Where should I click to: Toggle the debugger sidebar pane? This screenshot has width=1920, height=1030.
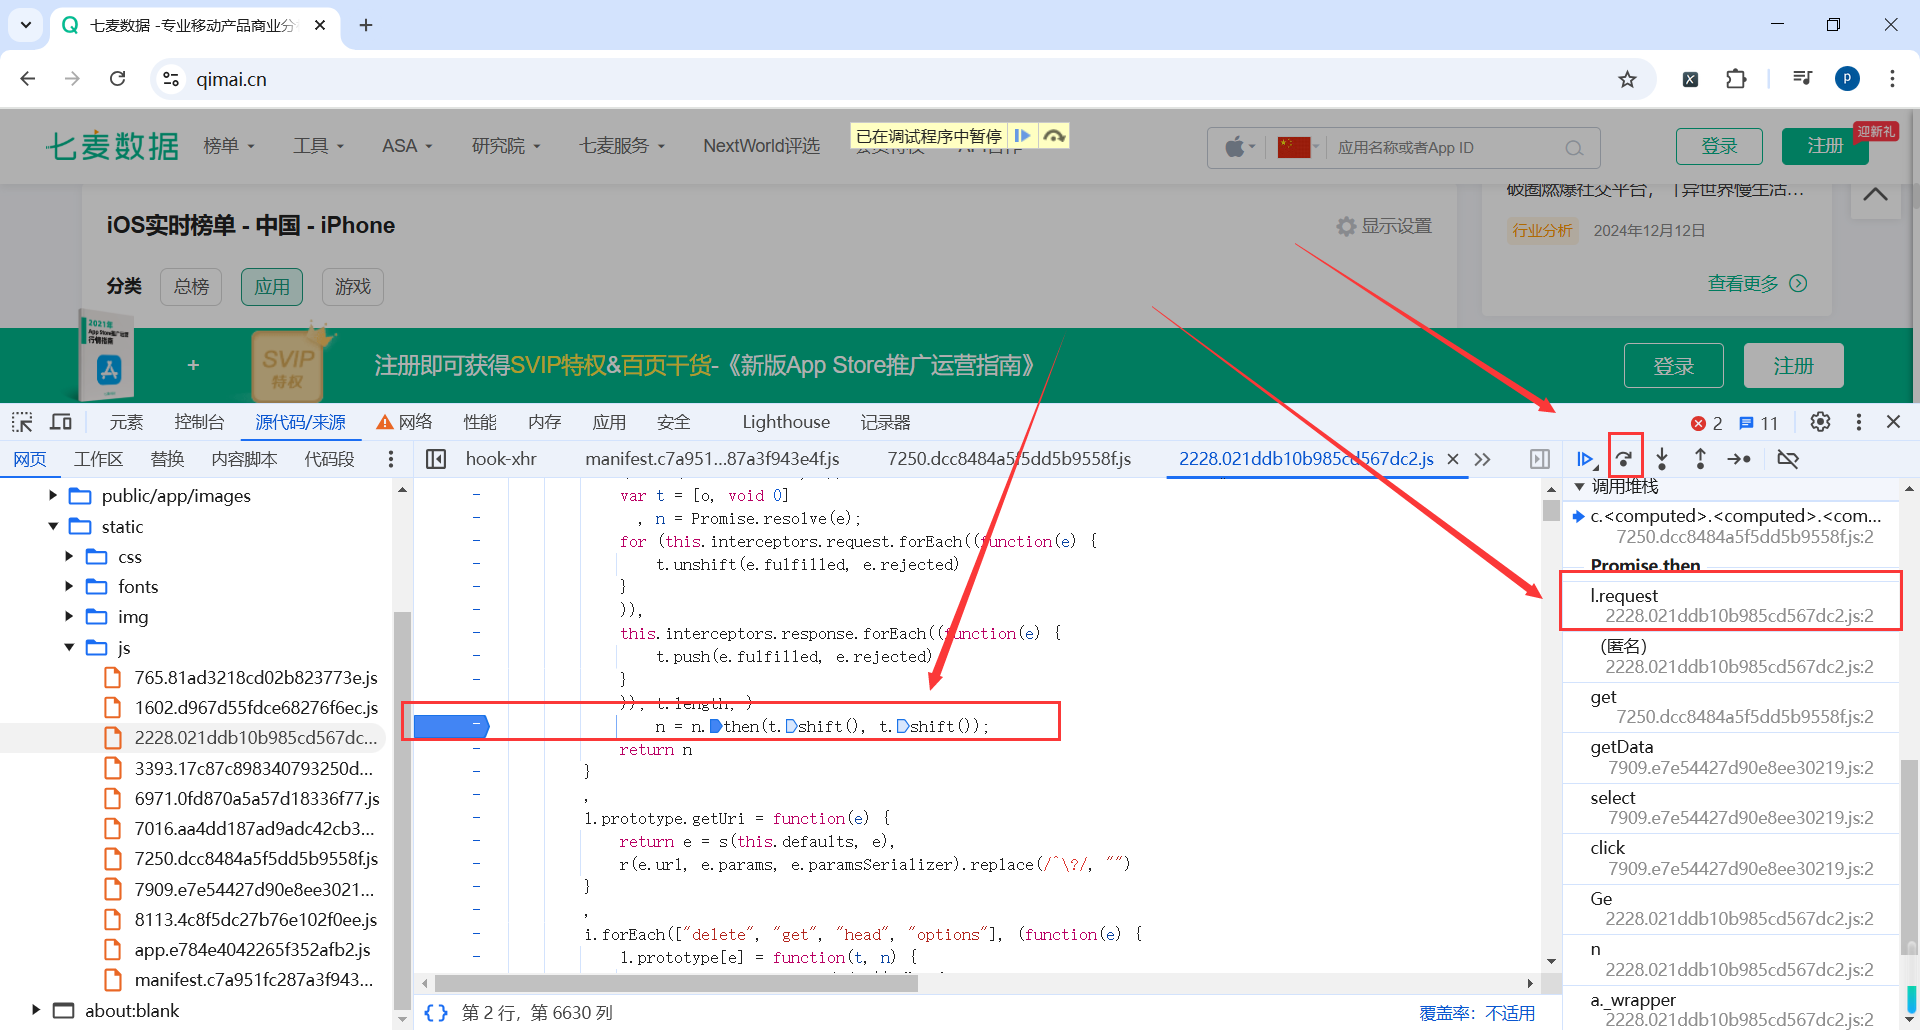1540,459
